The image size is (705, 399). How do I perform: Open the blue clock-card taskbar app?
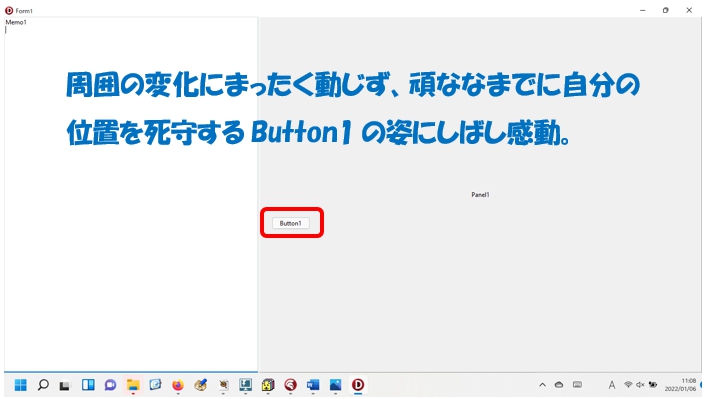(x=156, y=385)
